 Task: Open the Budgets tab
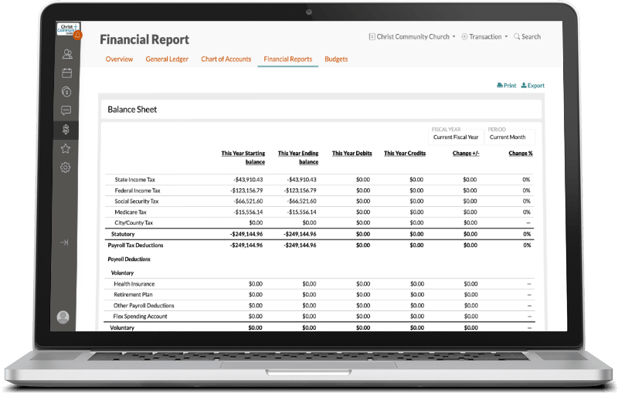coord(336,59)
